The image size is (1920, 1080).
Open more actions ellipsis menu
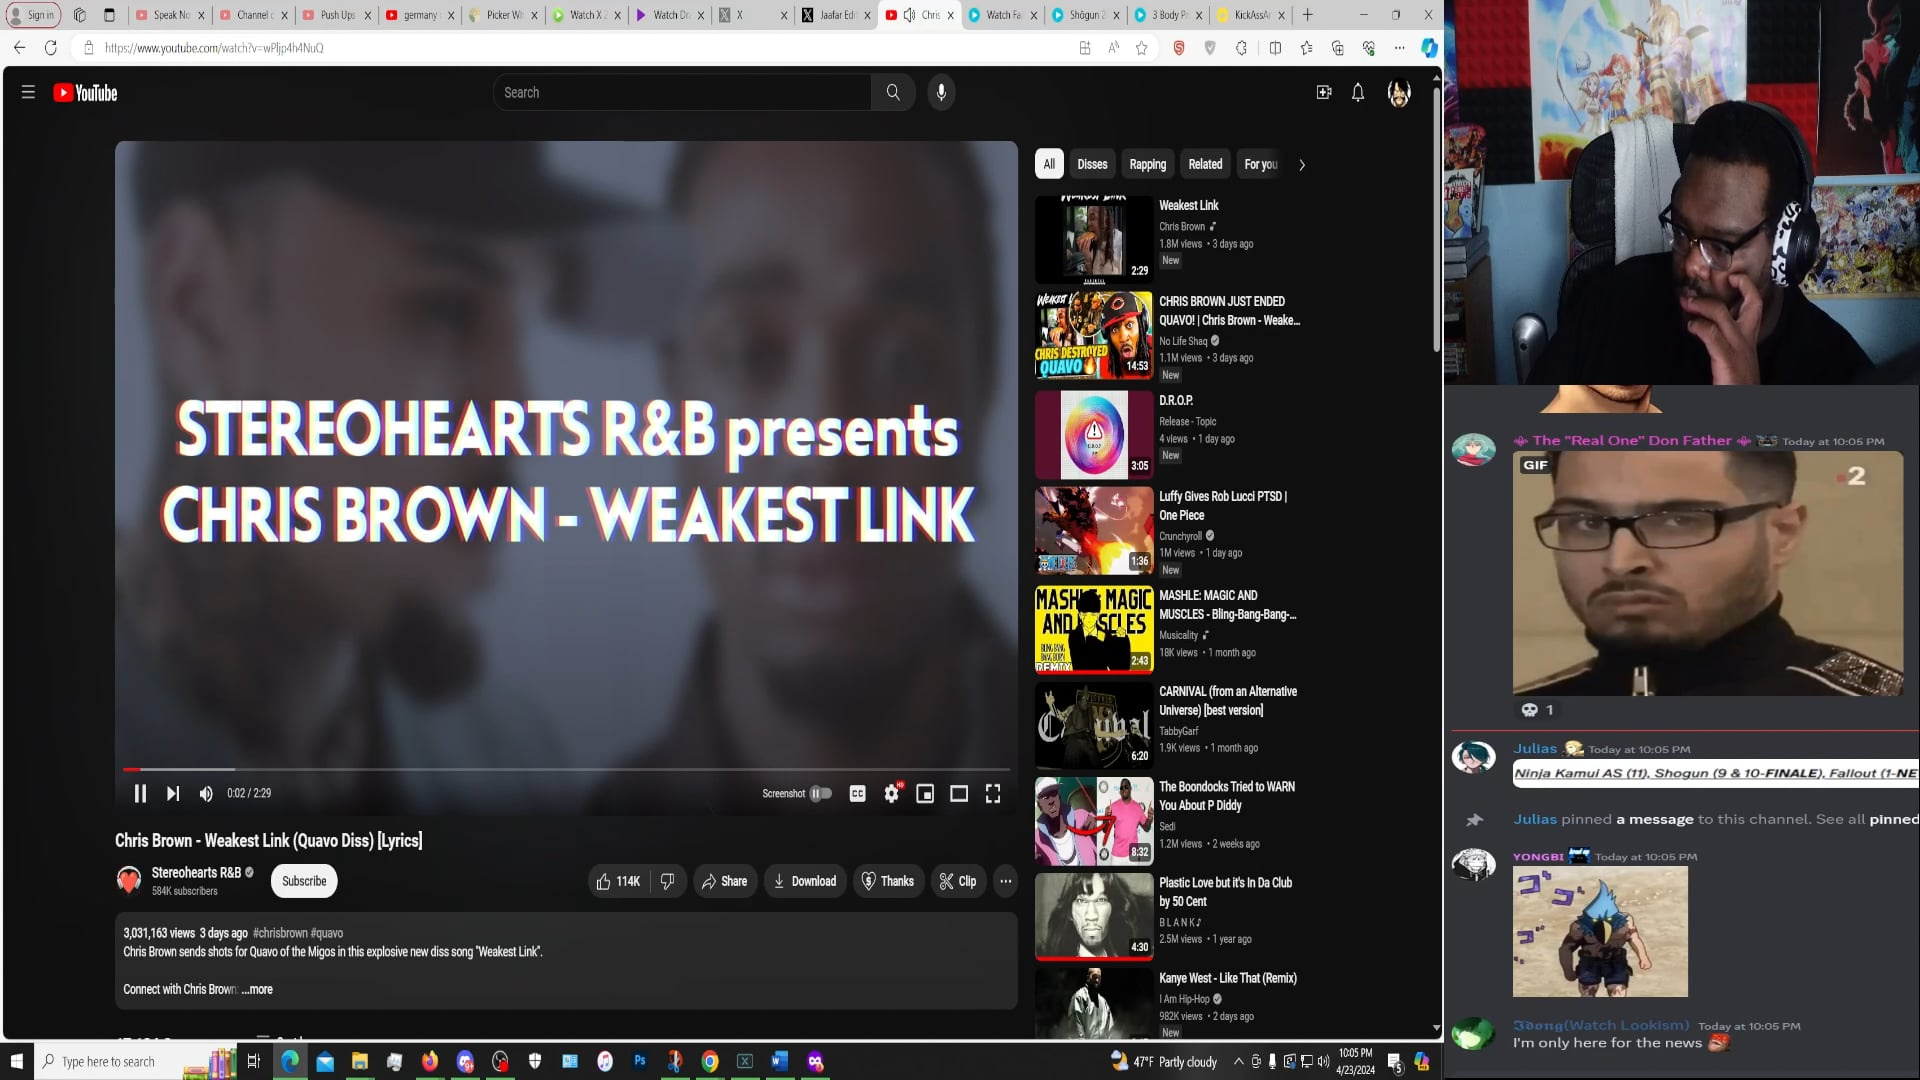pyautogui.click(x=1005, y=881)
